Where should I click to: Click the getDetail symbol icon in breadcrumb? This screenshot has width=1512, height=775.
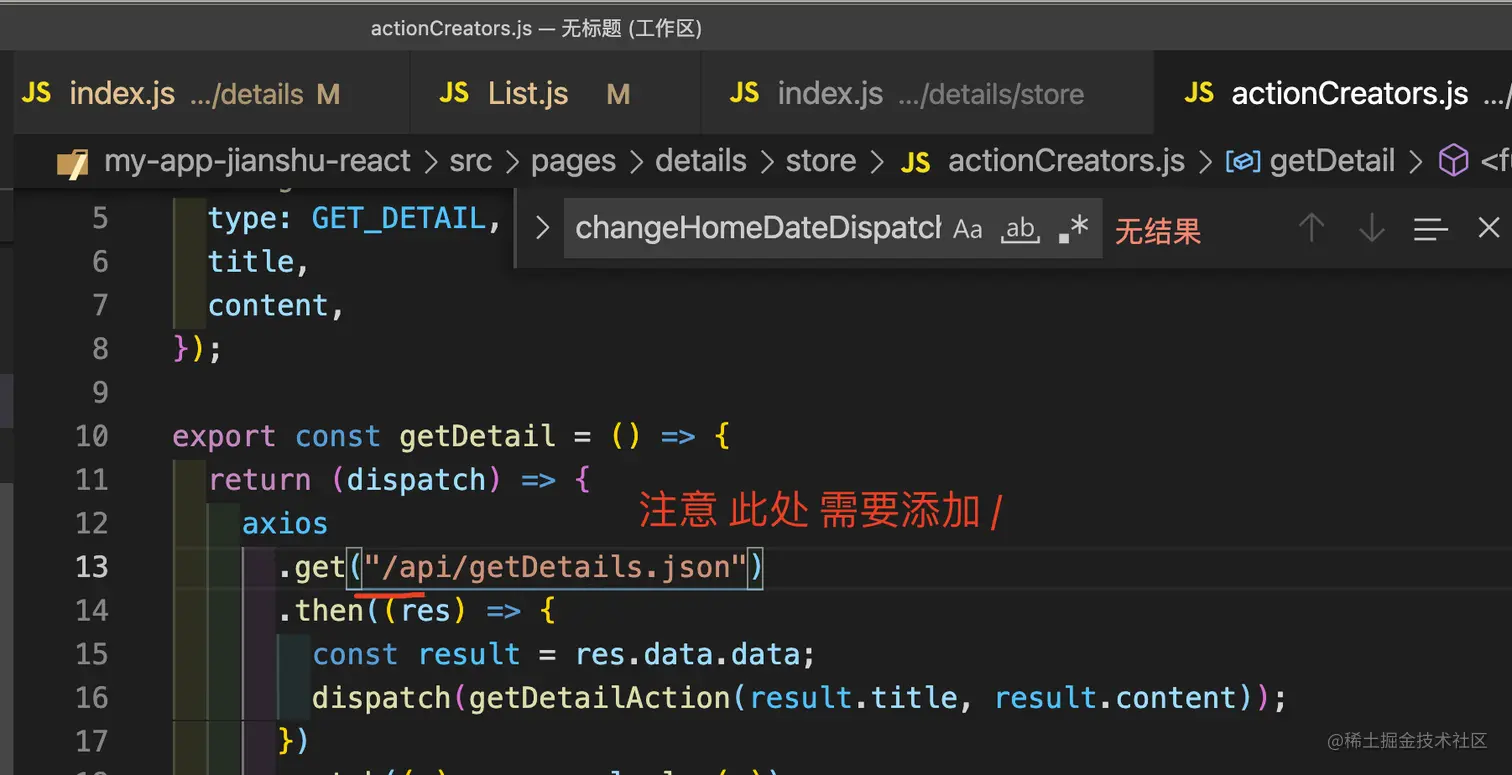(x=1243, y=161)
